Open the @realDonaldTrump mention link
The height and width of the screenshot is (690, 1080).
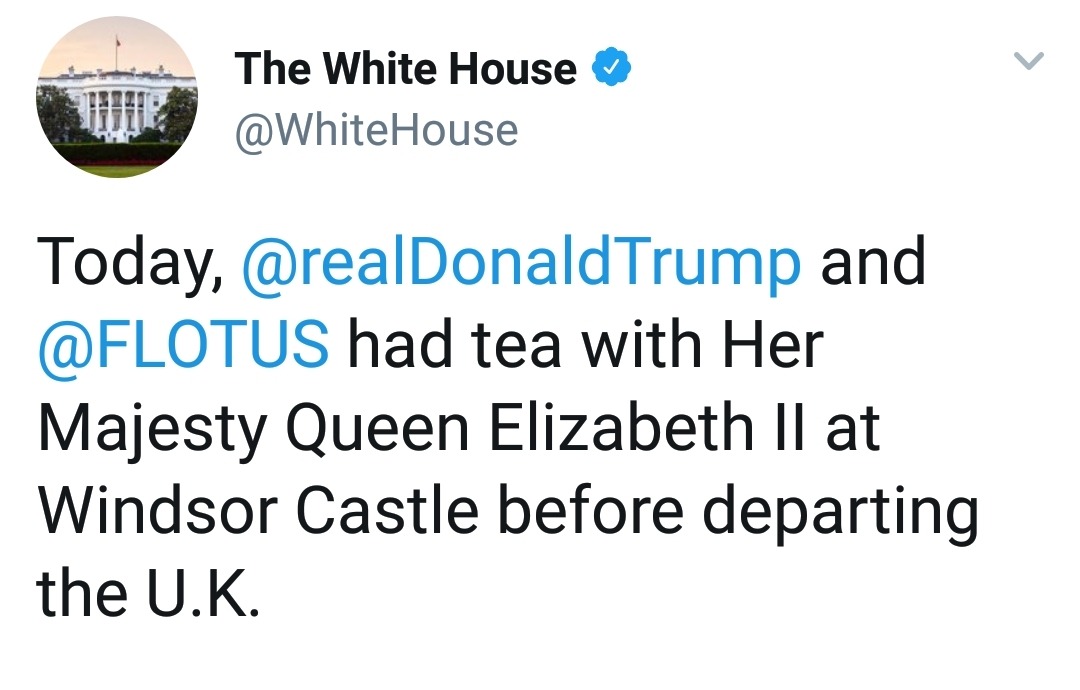click(x=521, y=262)
